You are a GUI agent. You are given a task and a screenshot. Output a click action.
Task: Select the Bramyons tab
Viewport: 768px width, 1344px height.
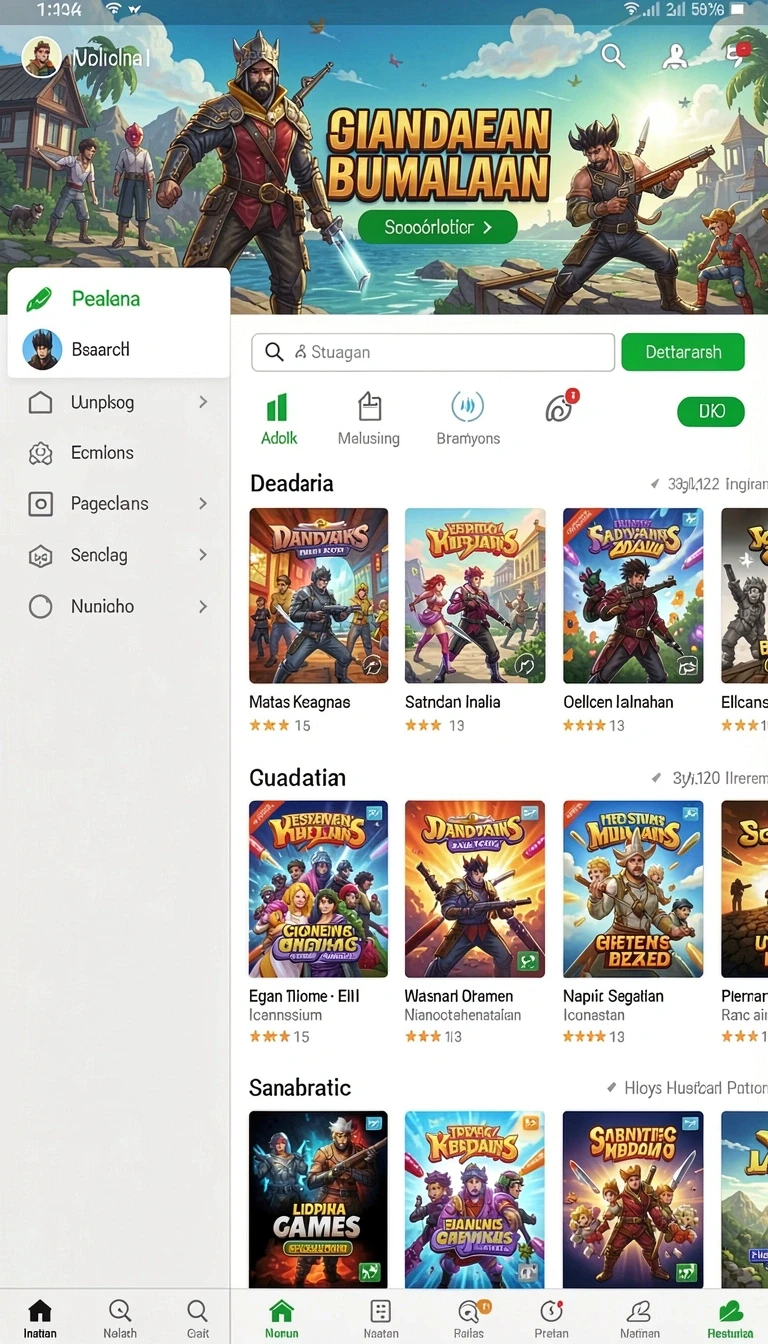468,419
